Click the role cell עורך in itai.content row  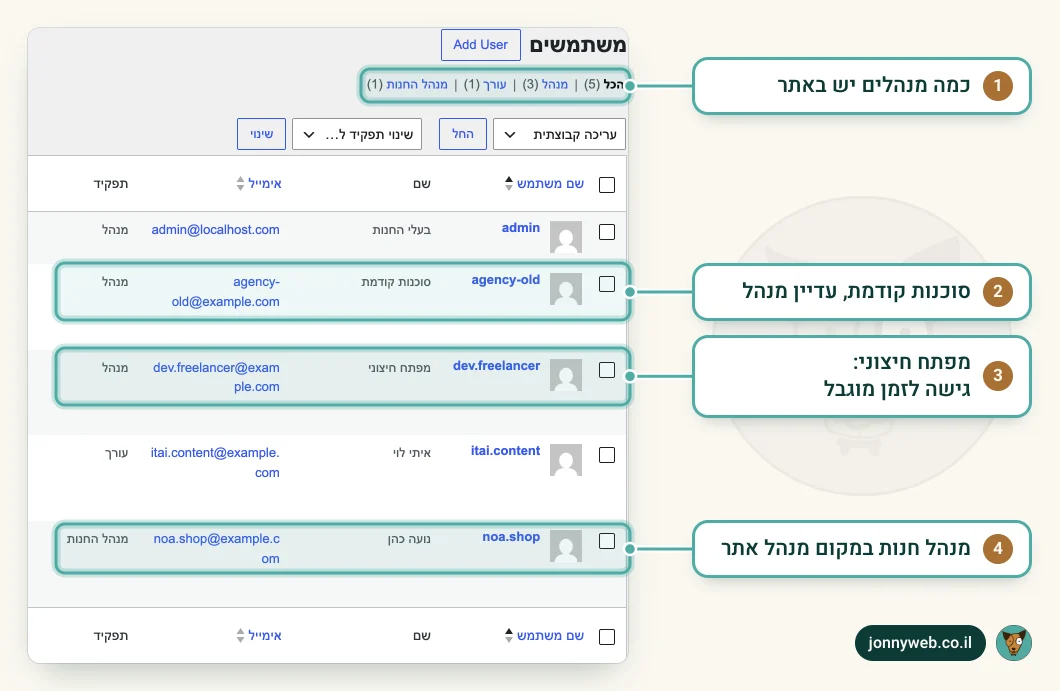[x=116, y=453]
